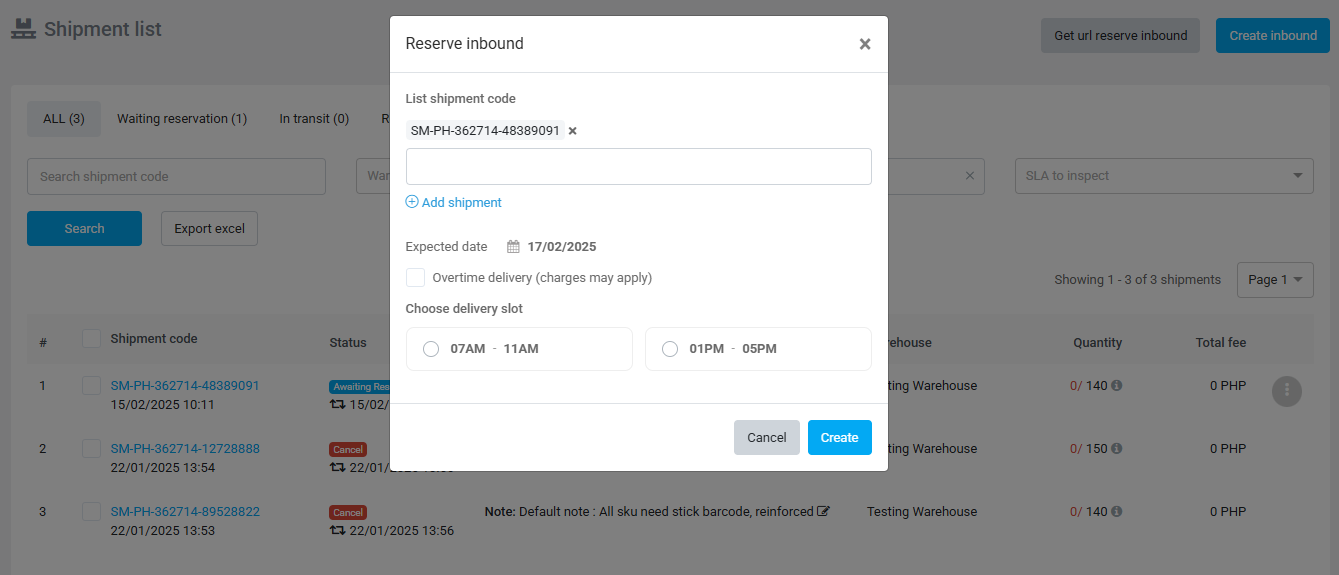
Task: Edit note icon on third shipment row
Action: click(823, 511)
